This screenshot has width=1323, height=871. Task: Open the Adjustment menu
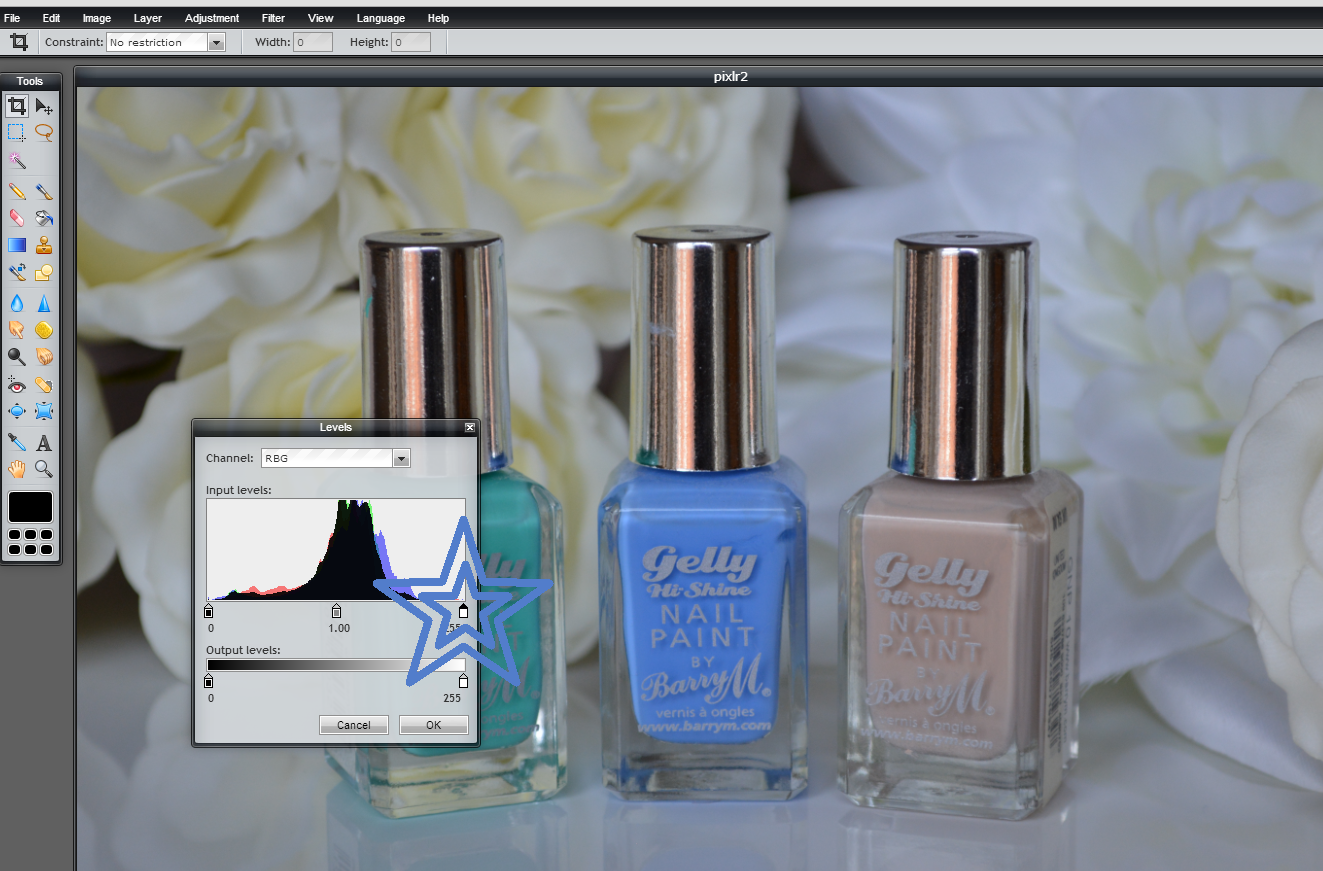pyautogui.click(x=212, y=18)
